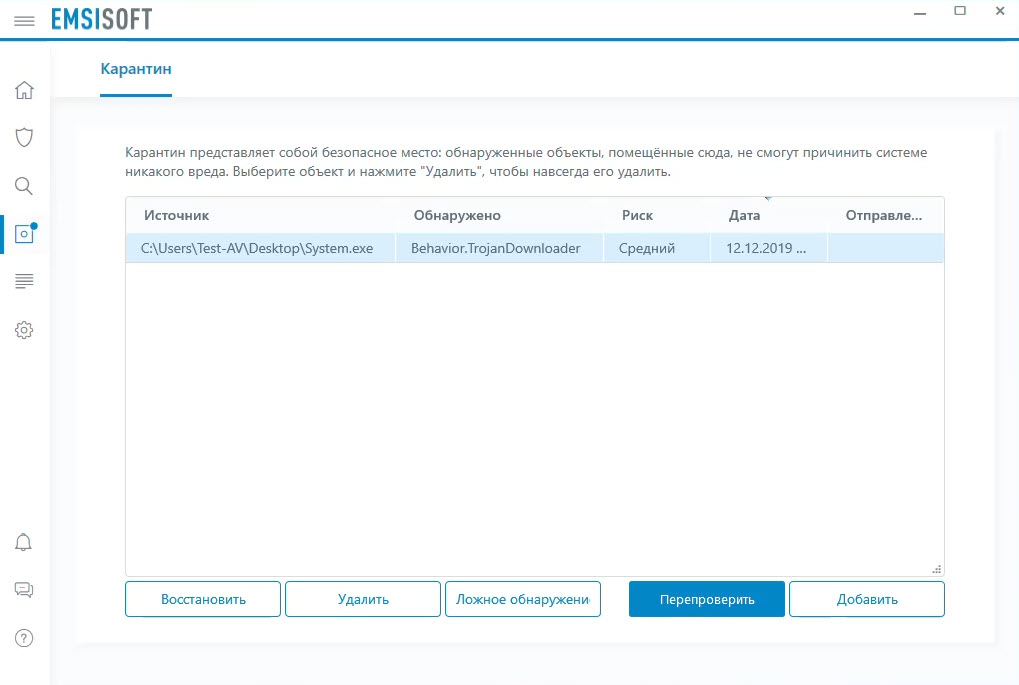Open the chat support icon

click(x=24, y=589)
